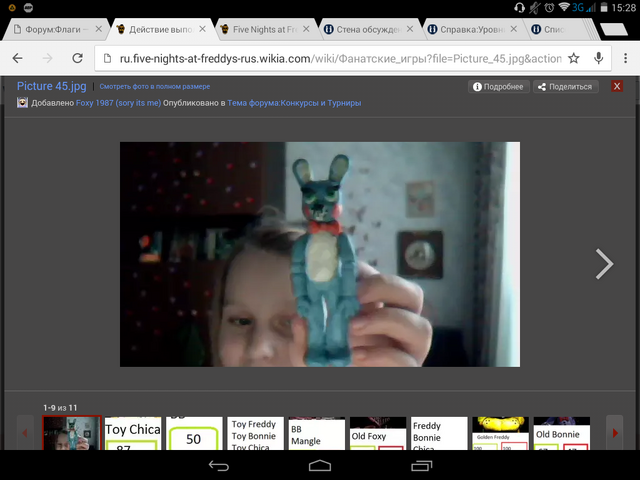
Task: Reload the page with the refresh icon
Action: [78, 58]
